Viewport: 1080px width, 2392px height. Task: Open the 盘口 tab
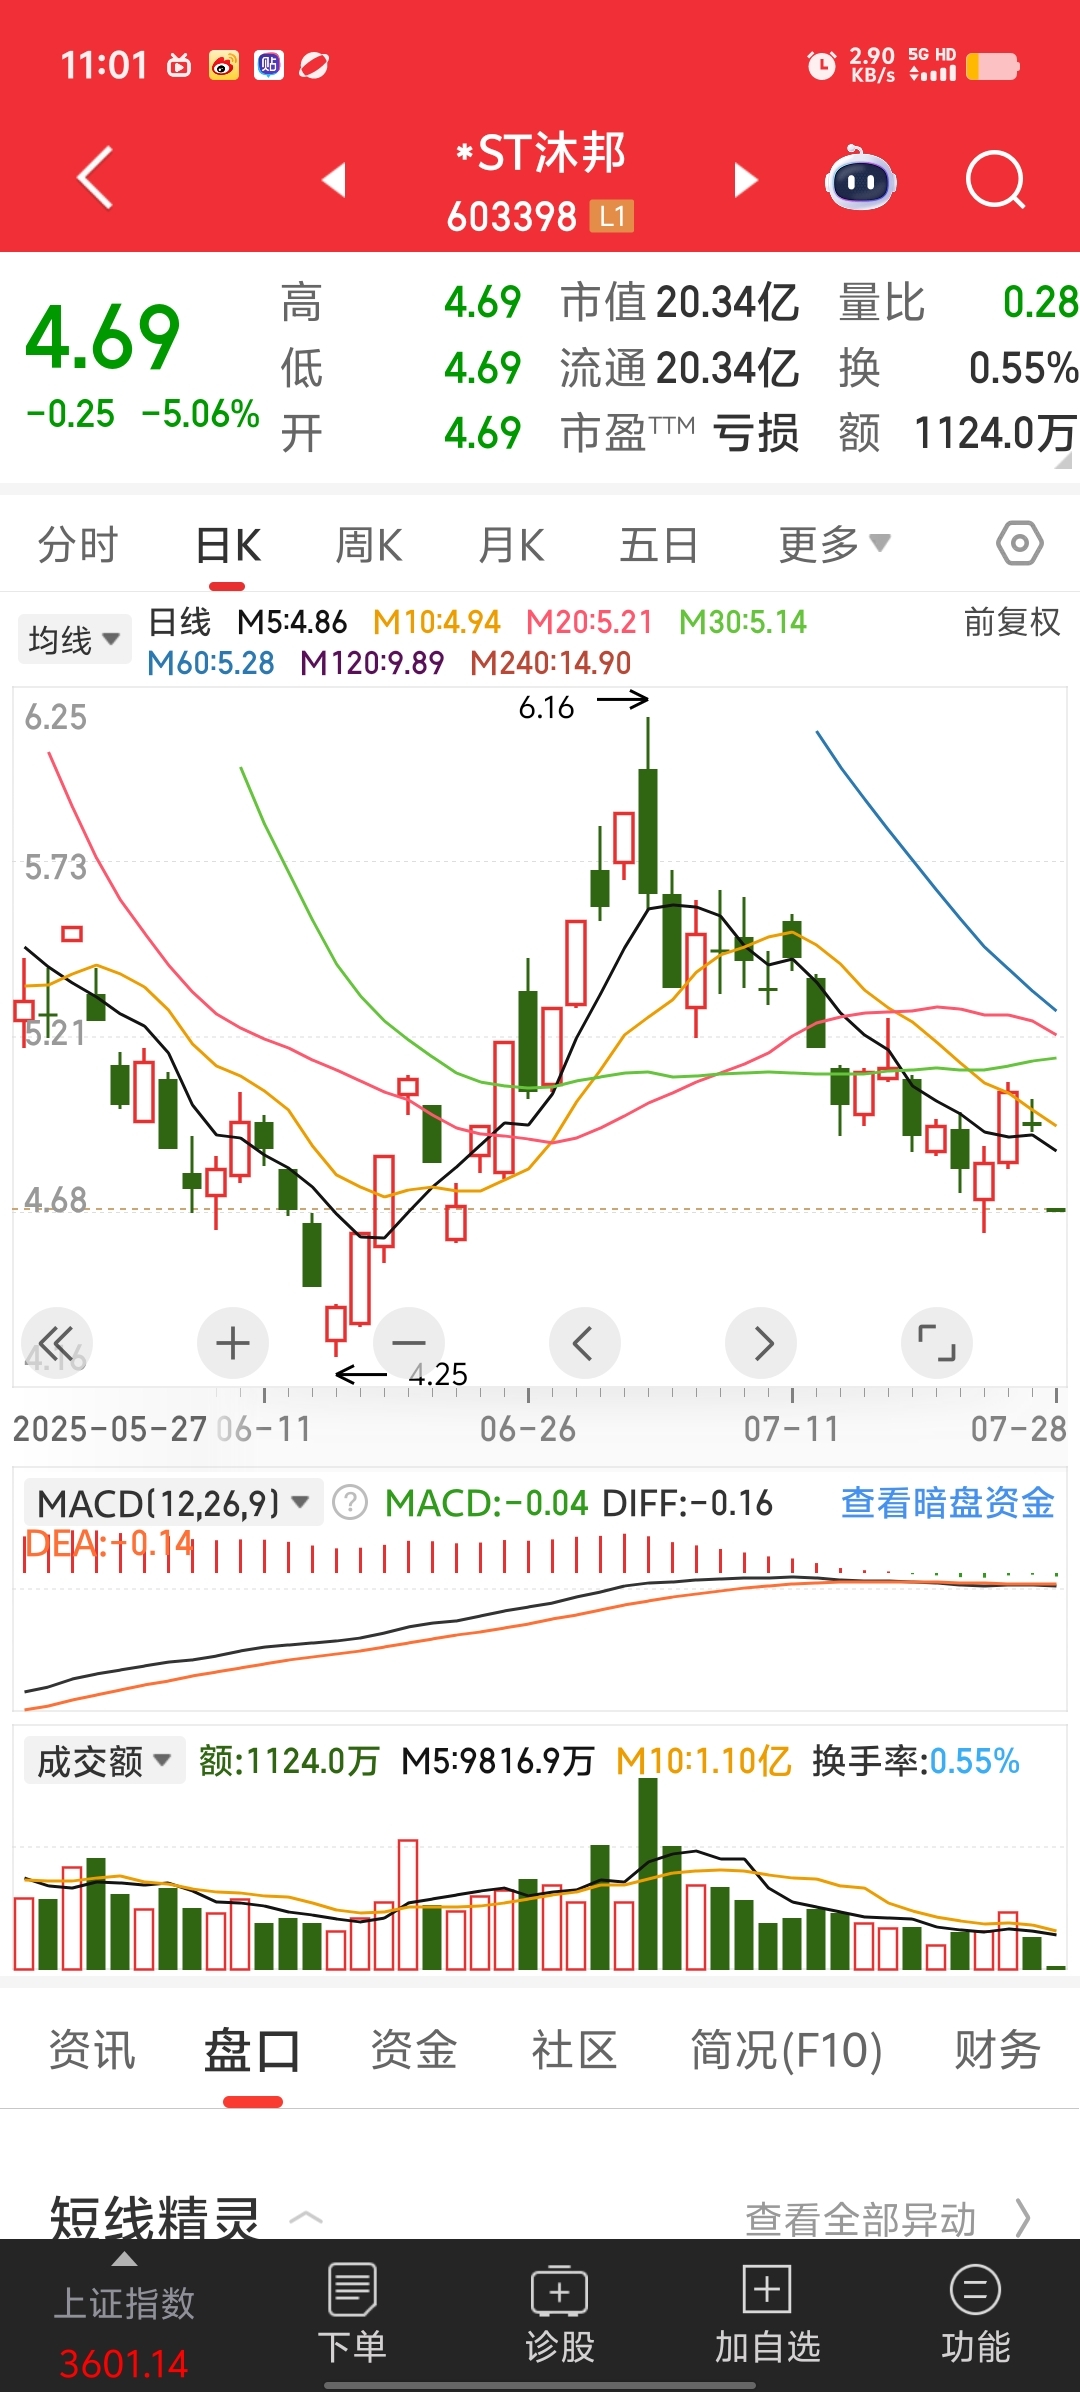pos(252,2050)
